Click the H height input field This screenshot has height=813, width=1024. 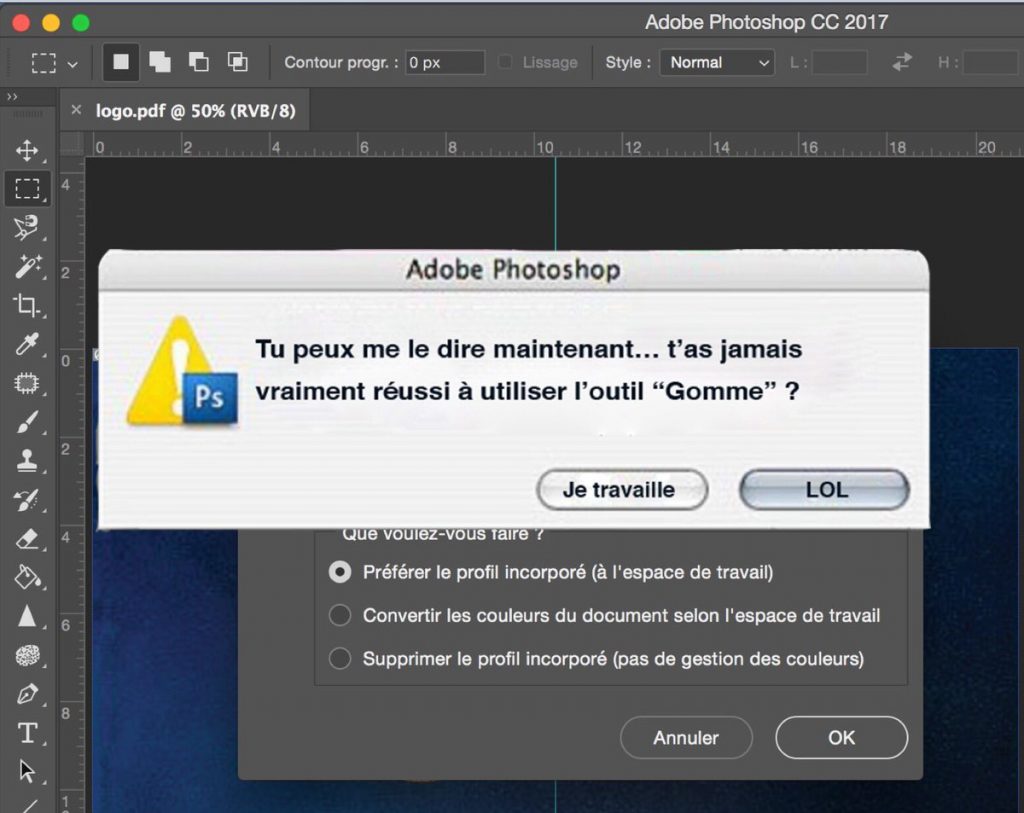point(990,63)
